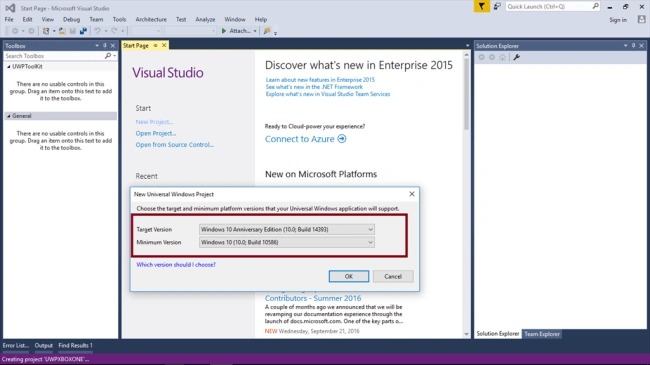Click the Redo toolbar icon
The width and height of the screenshot is (650, 365).
point(114,31)
